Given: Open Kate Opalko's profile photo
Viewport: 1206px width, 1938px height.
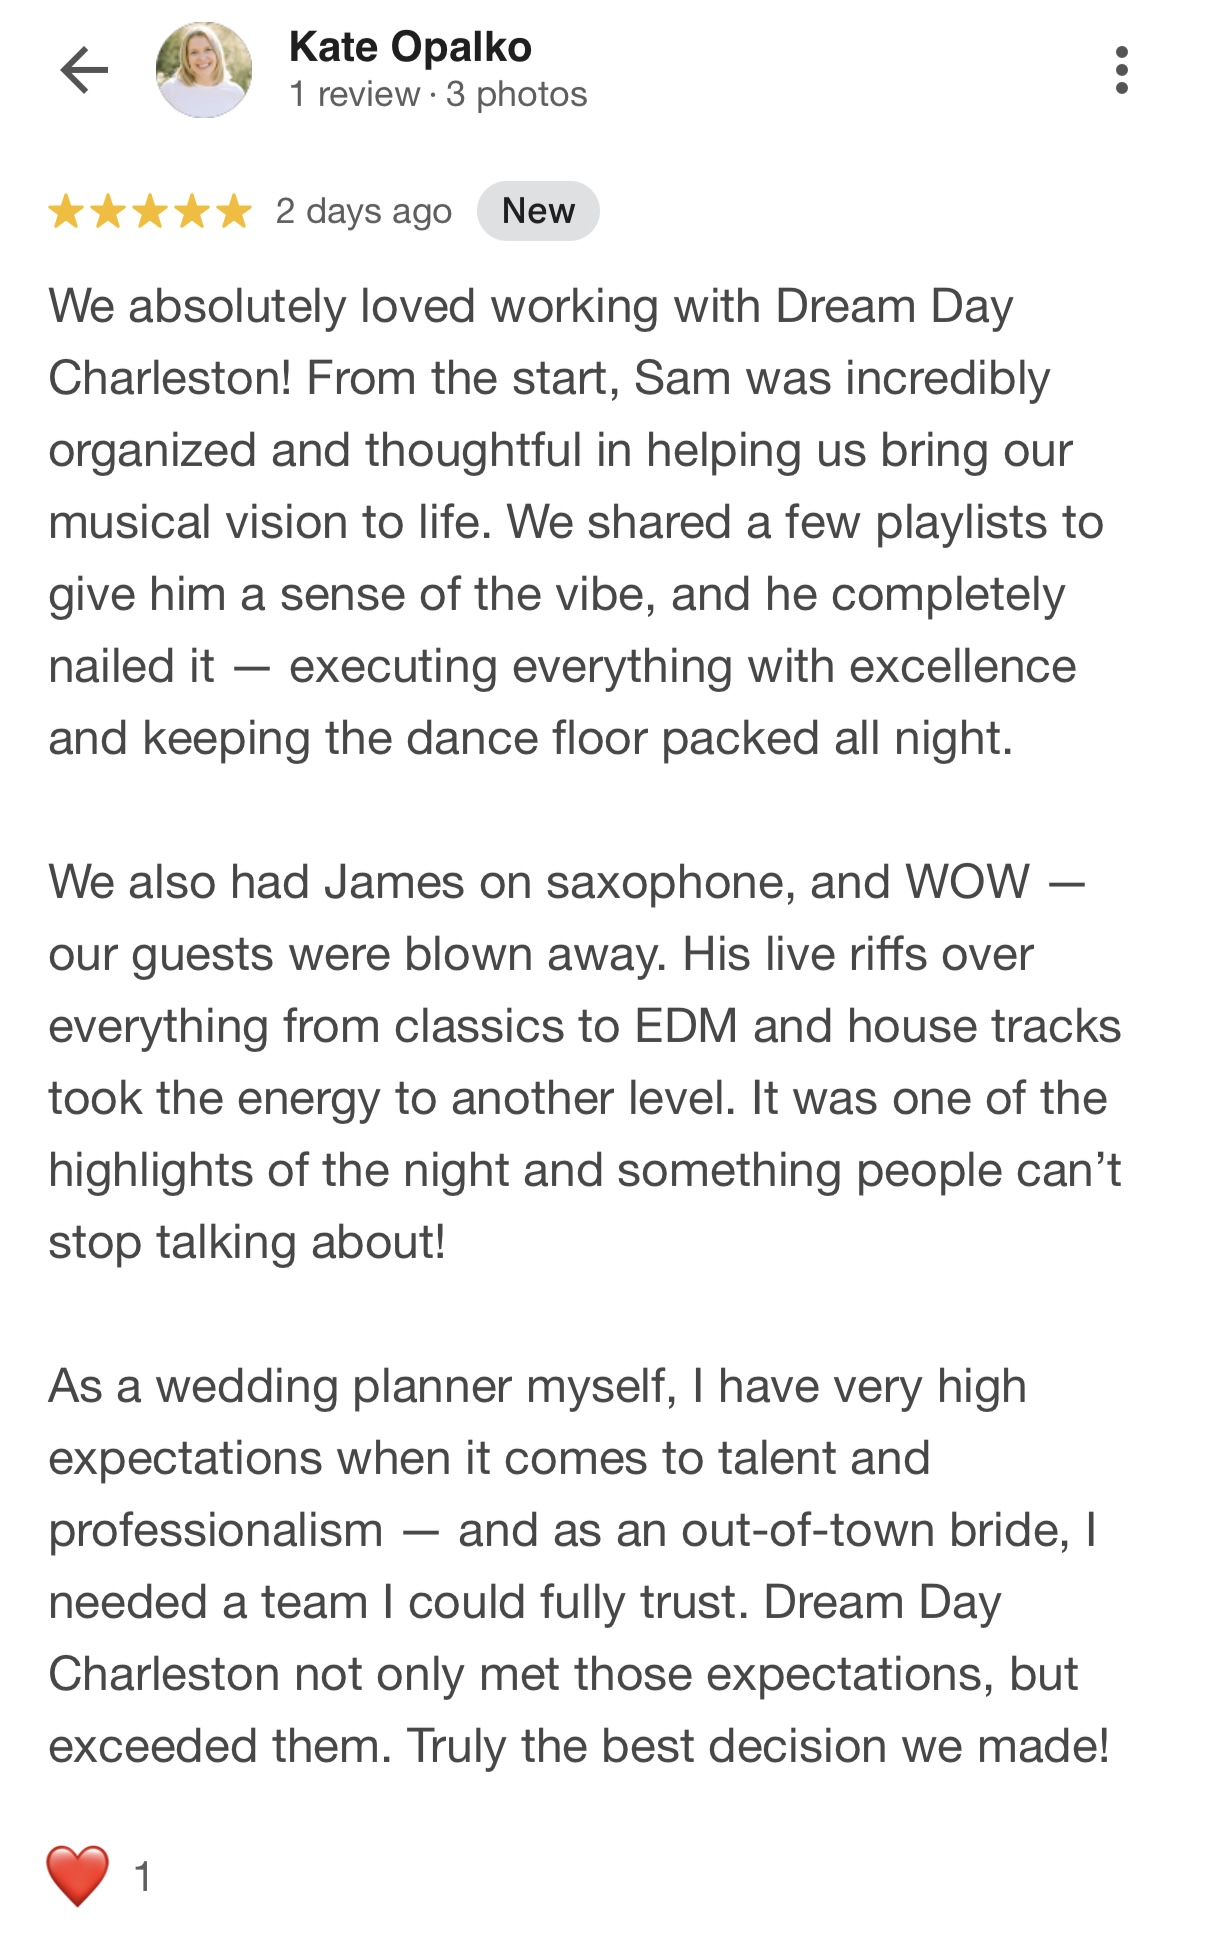Looking at the screenshot, I should pyautogui.click(x=204, y=70).
